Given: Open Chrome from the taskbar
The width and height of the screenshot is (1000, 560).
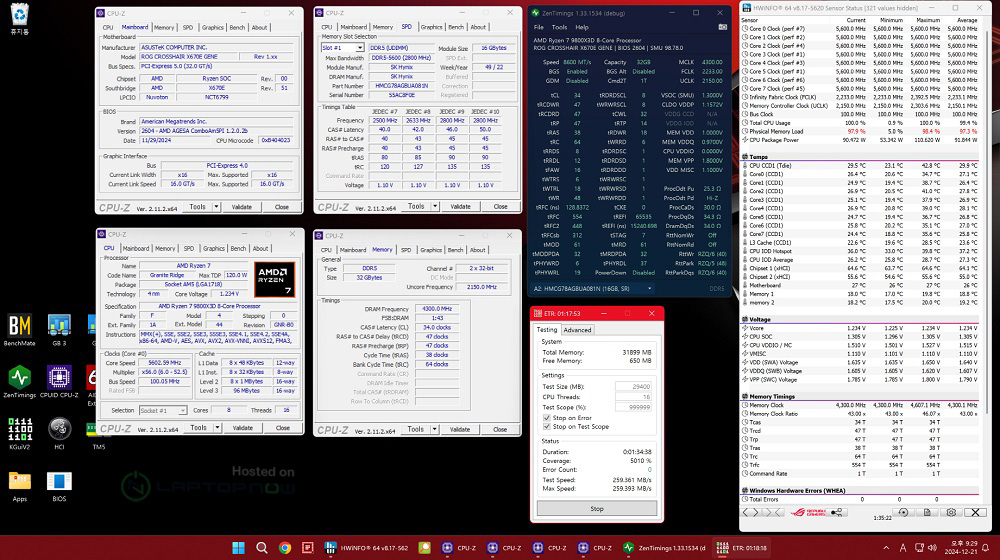Looking at the screenshot, I should 285,548.
